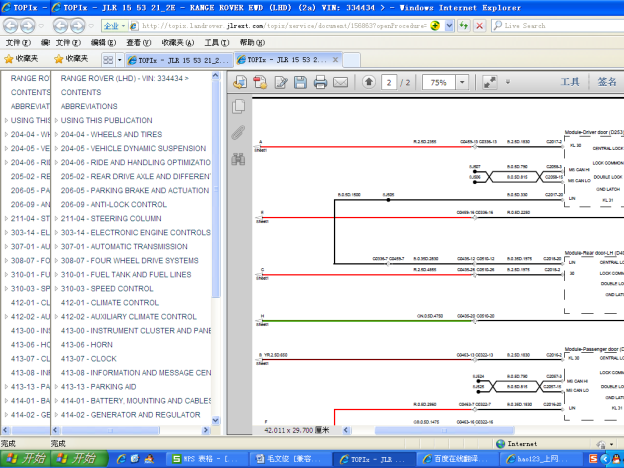Open the address bar history dropdown
624x468 pixels.
(x=449, y=26)
